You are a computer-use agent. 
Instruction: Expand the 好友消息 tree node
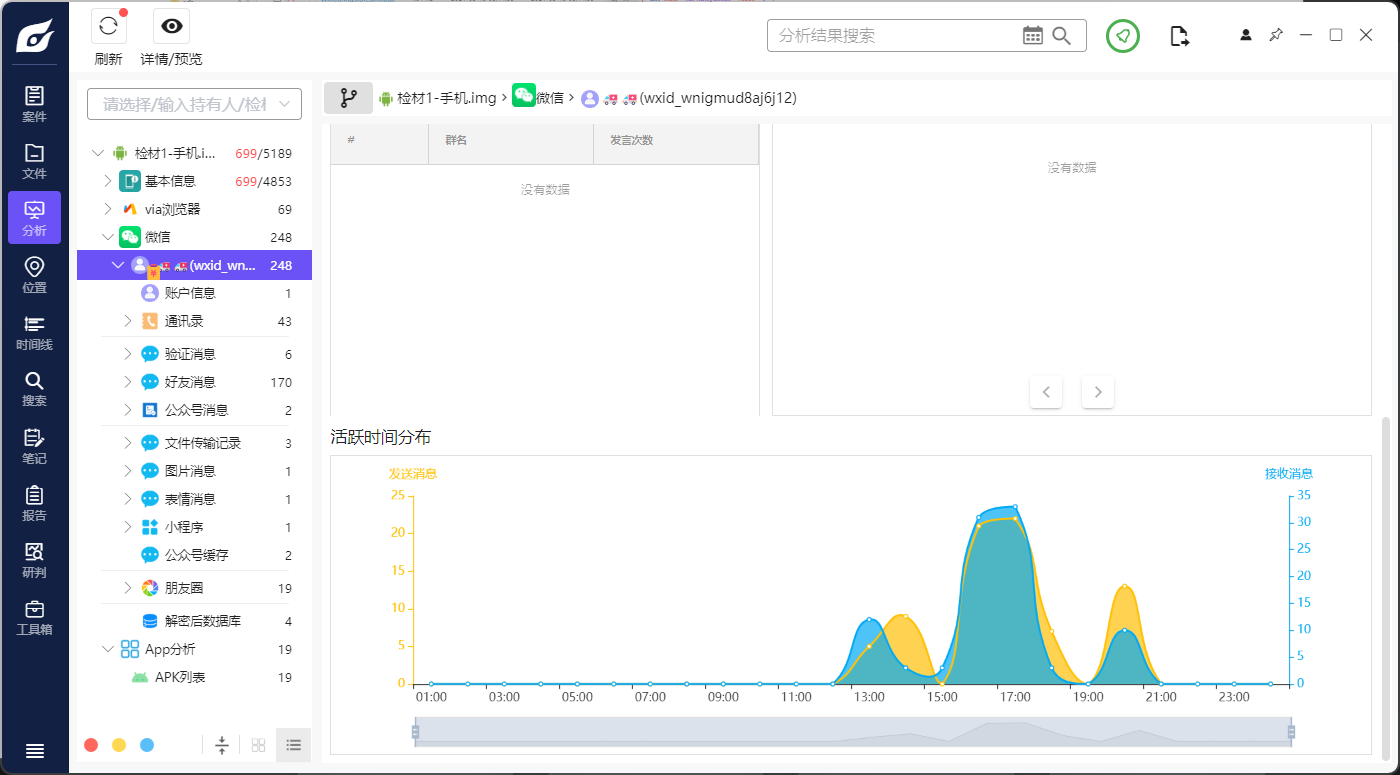(x=128, y=382)
